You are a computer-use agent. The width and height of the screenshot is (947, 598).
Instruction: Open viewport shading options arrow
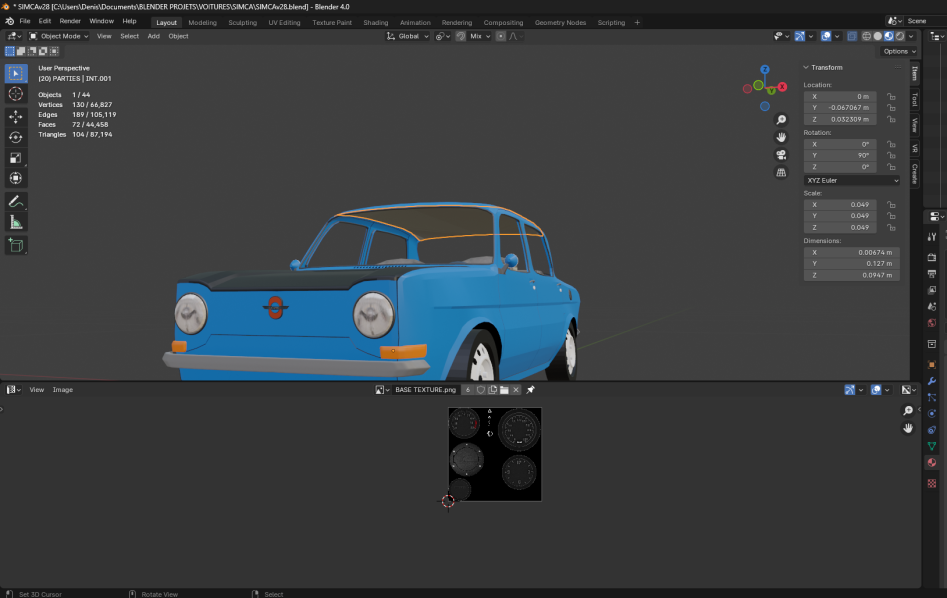(x=911, y=36)
